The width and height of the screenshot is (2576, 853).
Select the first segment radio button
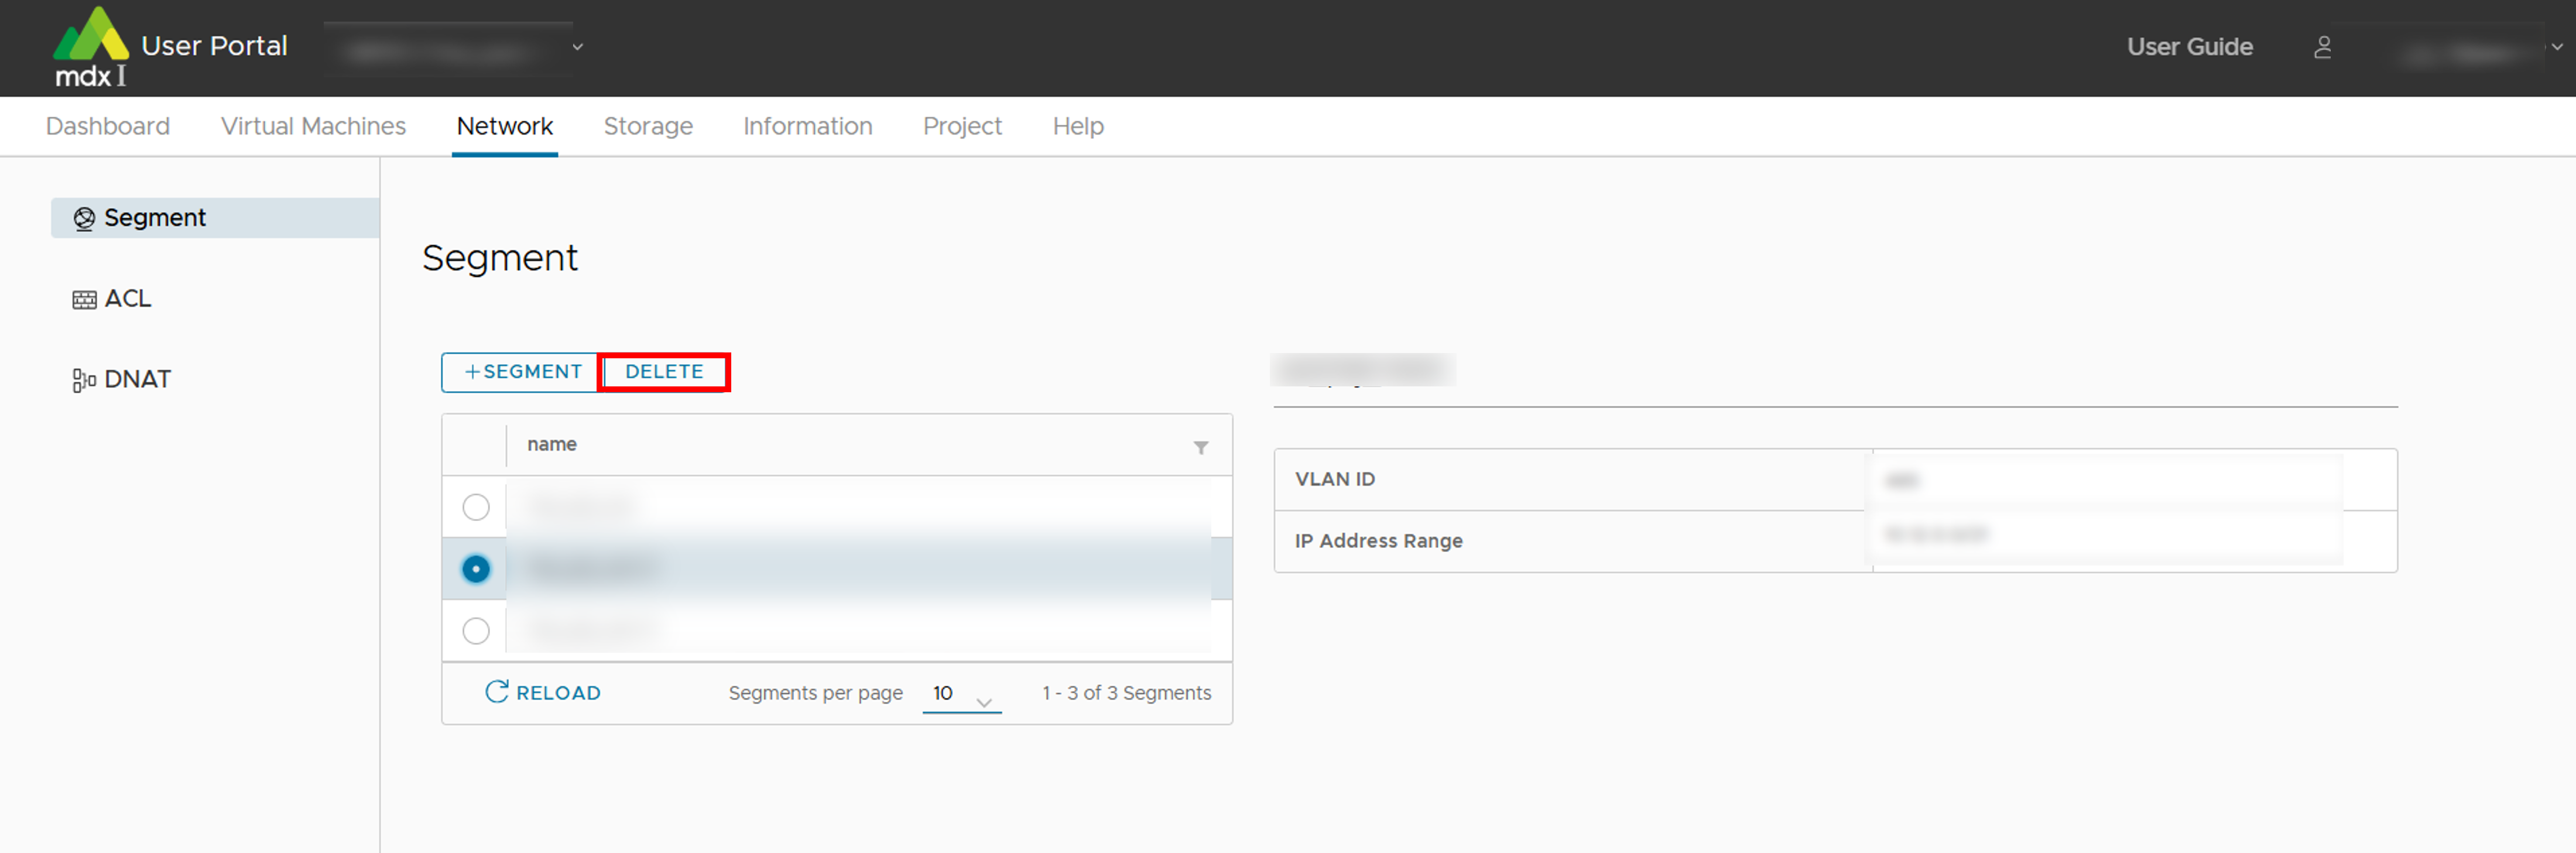476,507
